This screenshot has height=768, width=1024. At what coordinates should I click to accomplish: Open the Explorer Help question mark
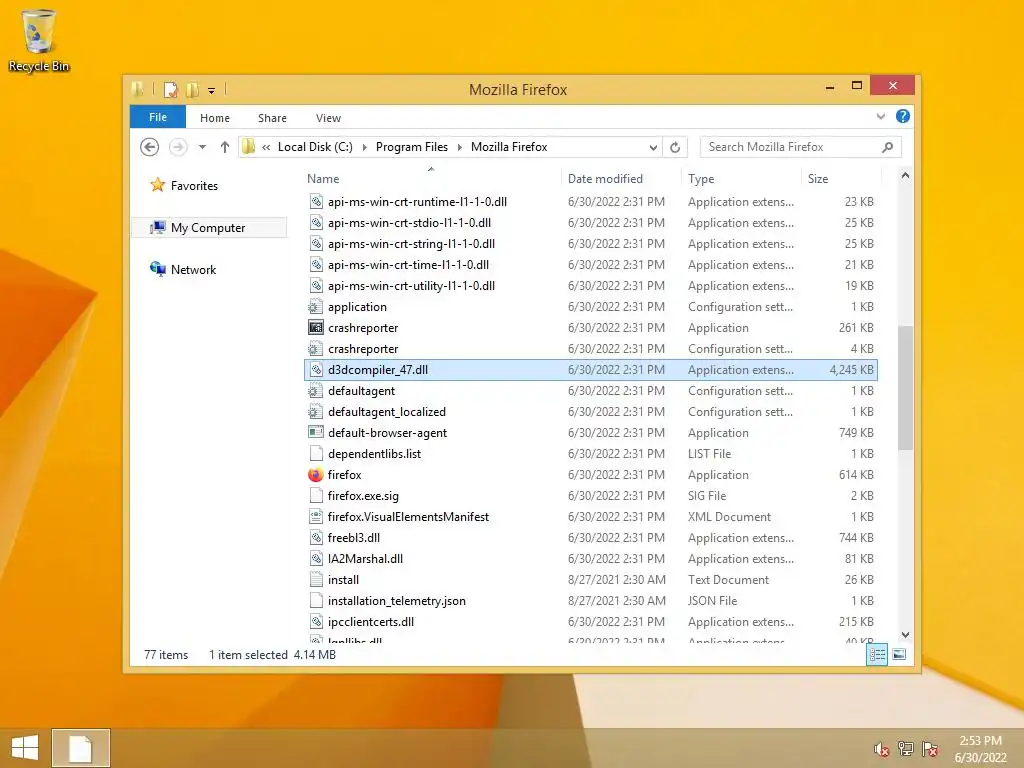pyautogui.click(x=903, y=116)
